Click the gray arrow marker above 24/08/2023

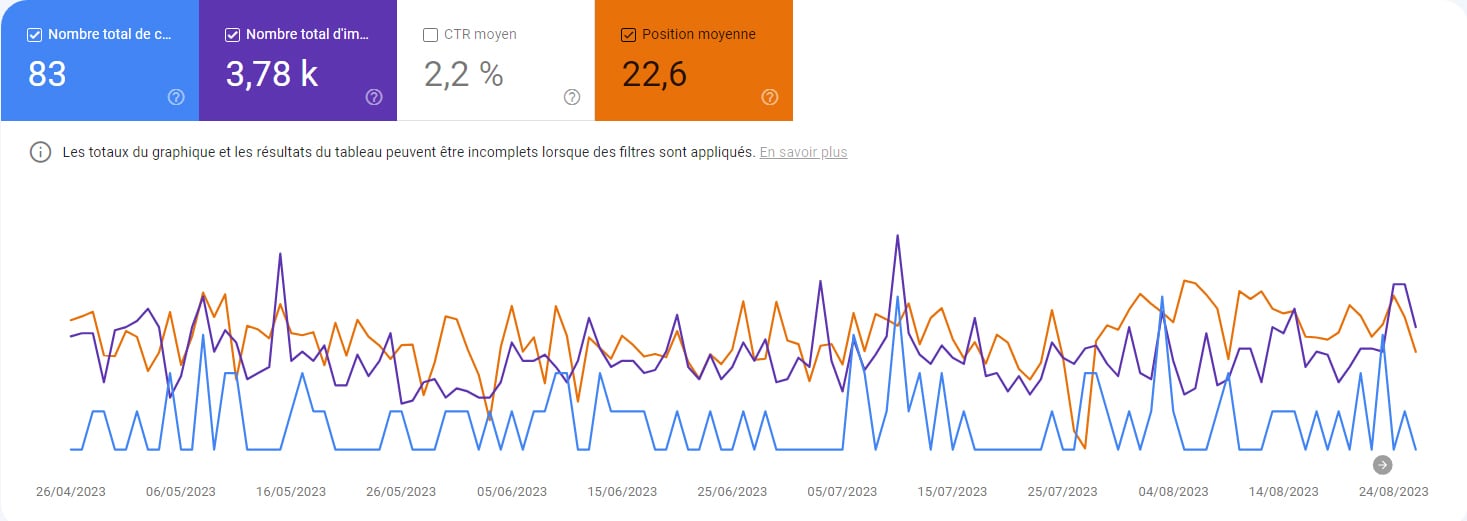click(x=1382, y=464)
